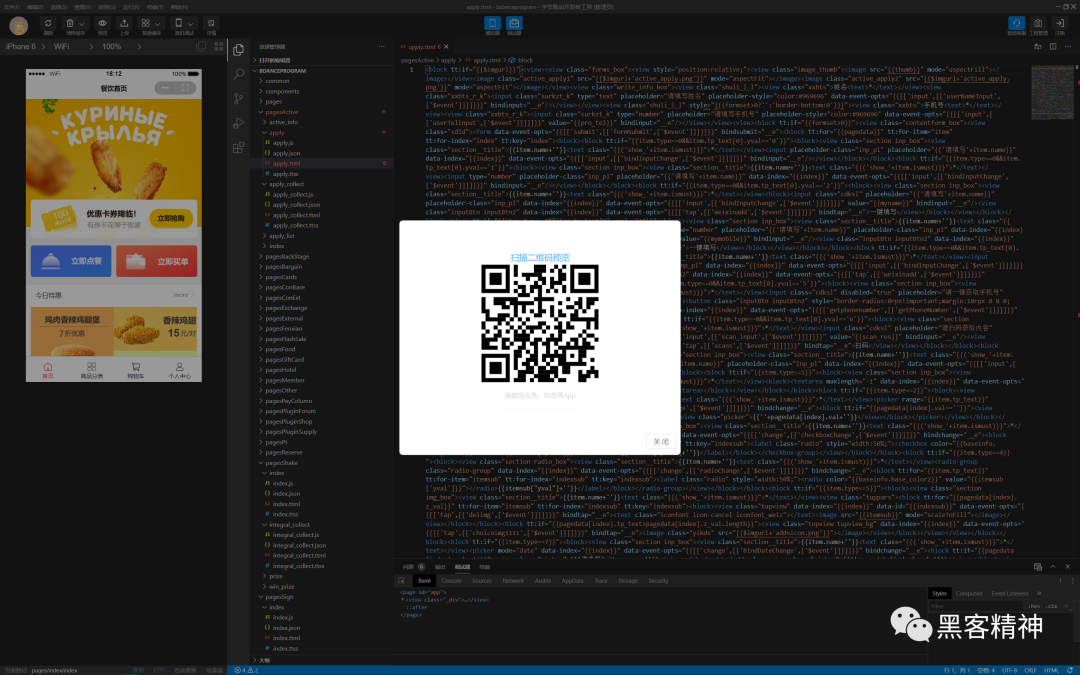Click the HTML language mode in status bar
This screenshot has width=1080, height=675.
[x=1052, y=670]
